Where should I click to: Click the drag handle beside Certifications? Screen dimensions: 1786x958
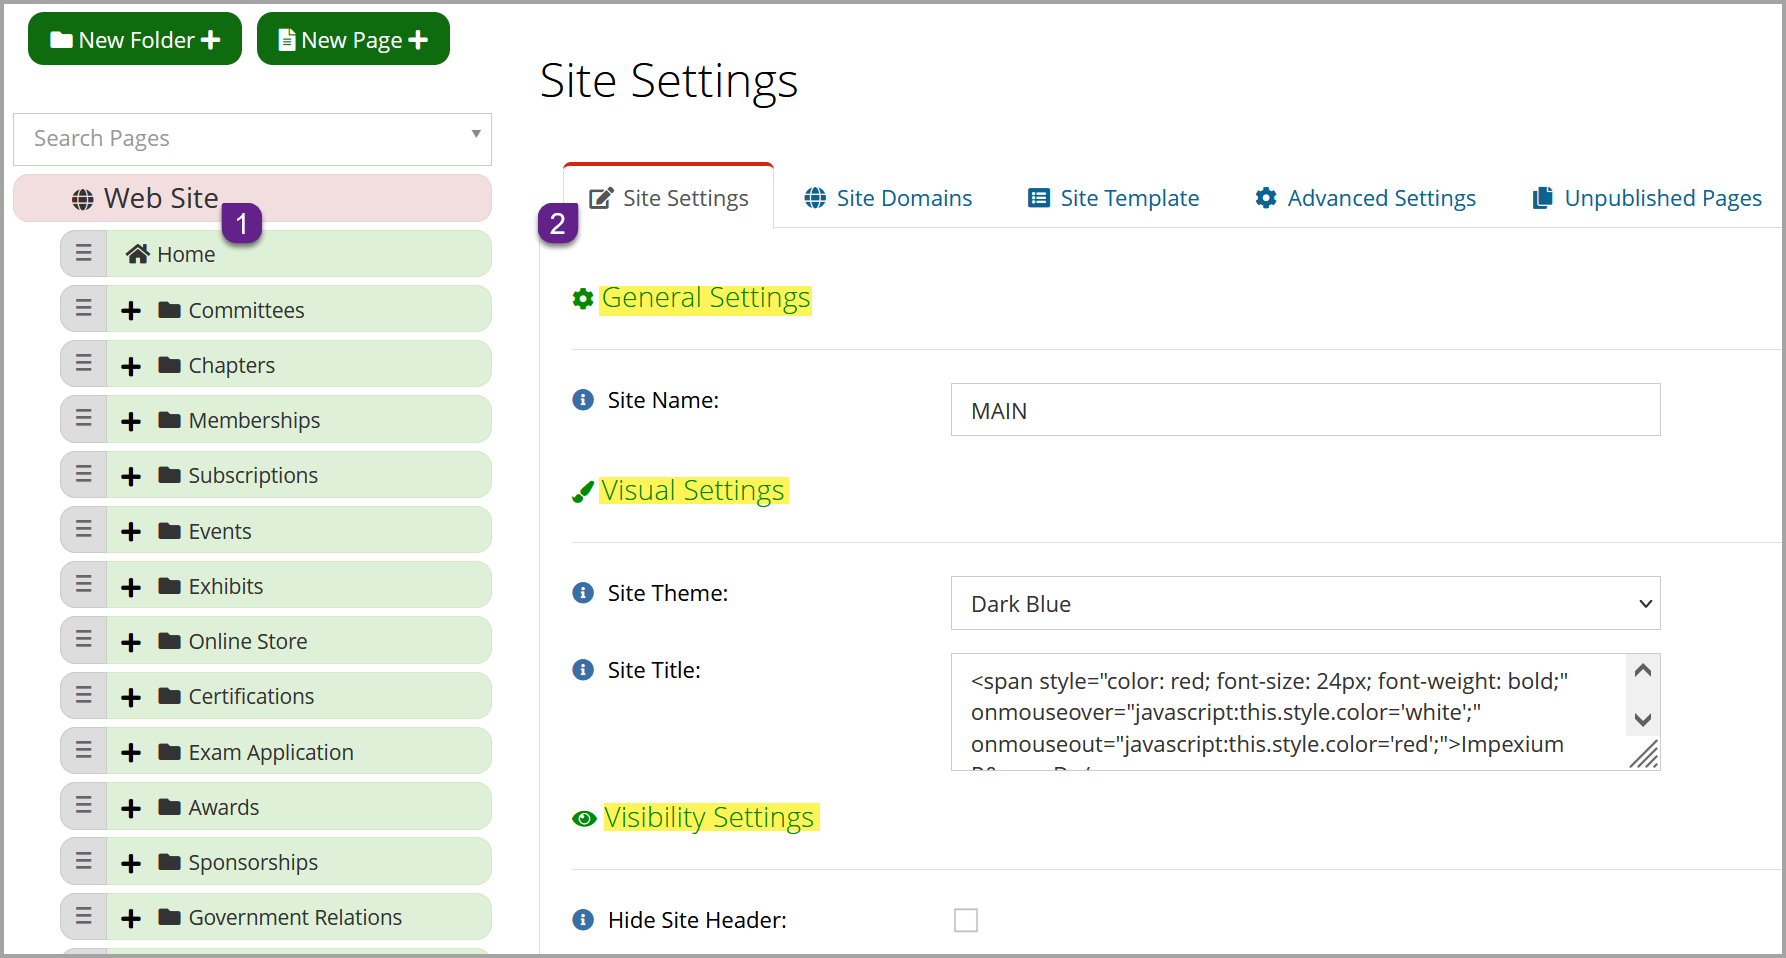point(84,696)
